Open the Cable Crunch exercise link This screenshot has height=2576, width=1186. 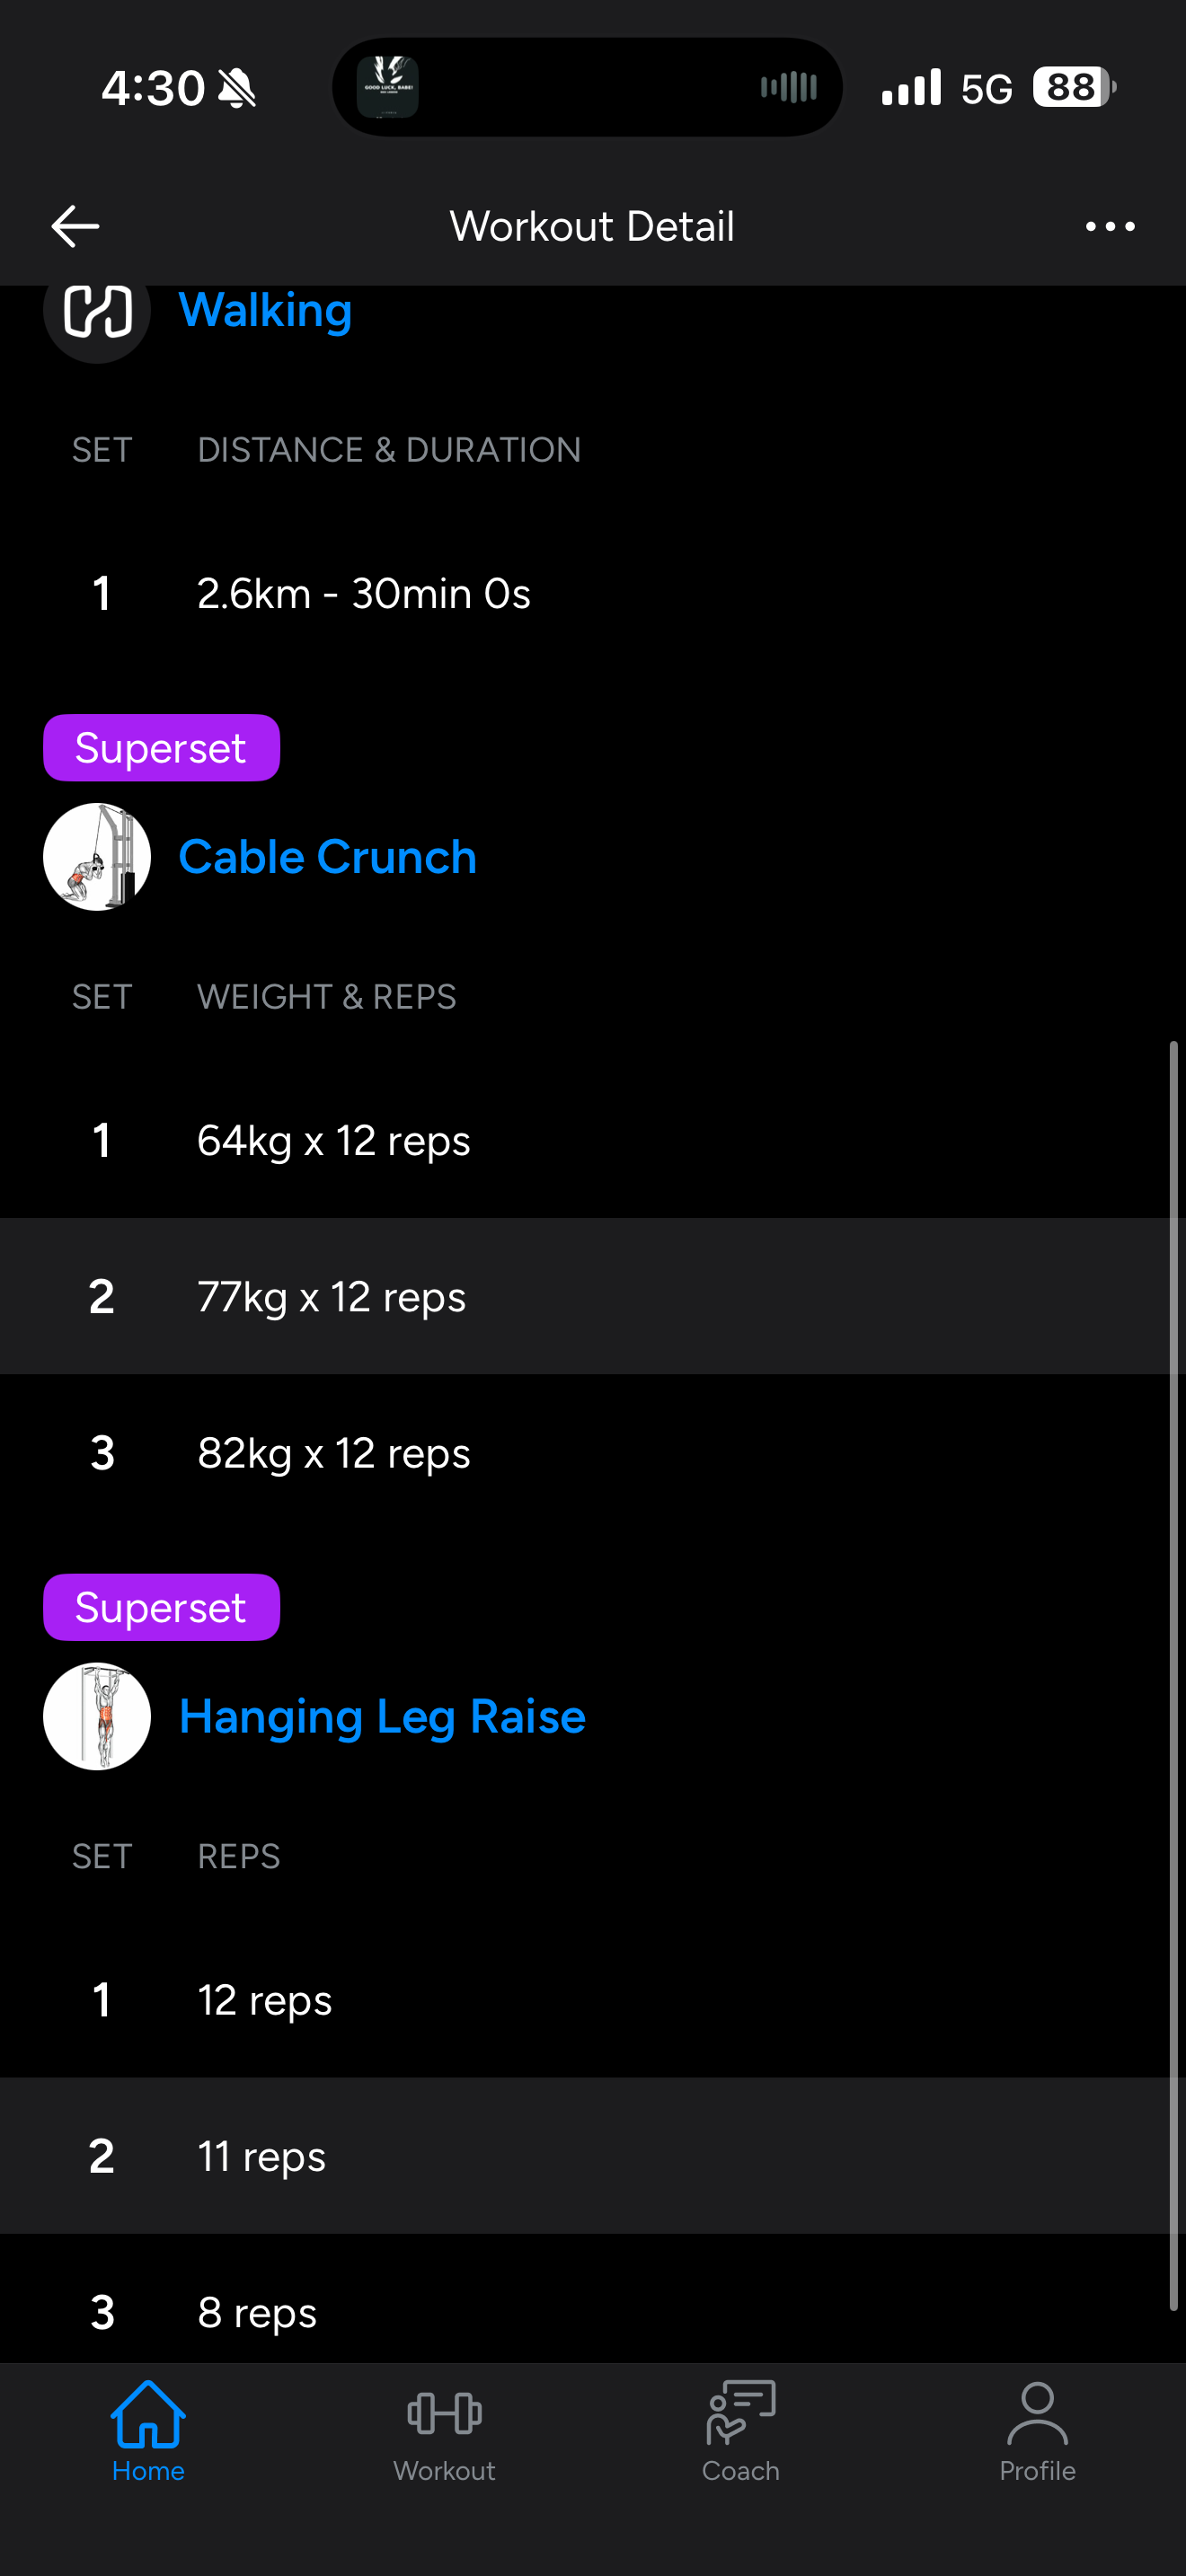327,857
